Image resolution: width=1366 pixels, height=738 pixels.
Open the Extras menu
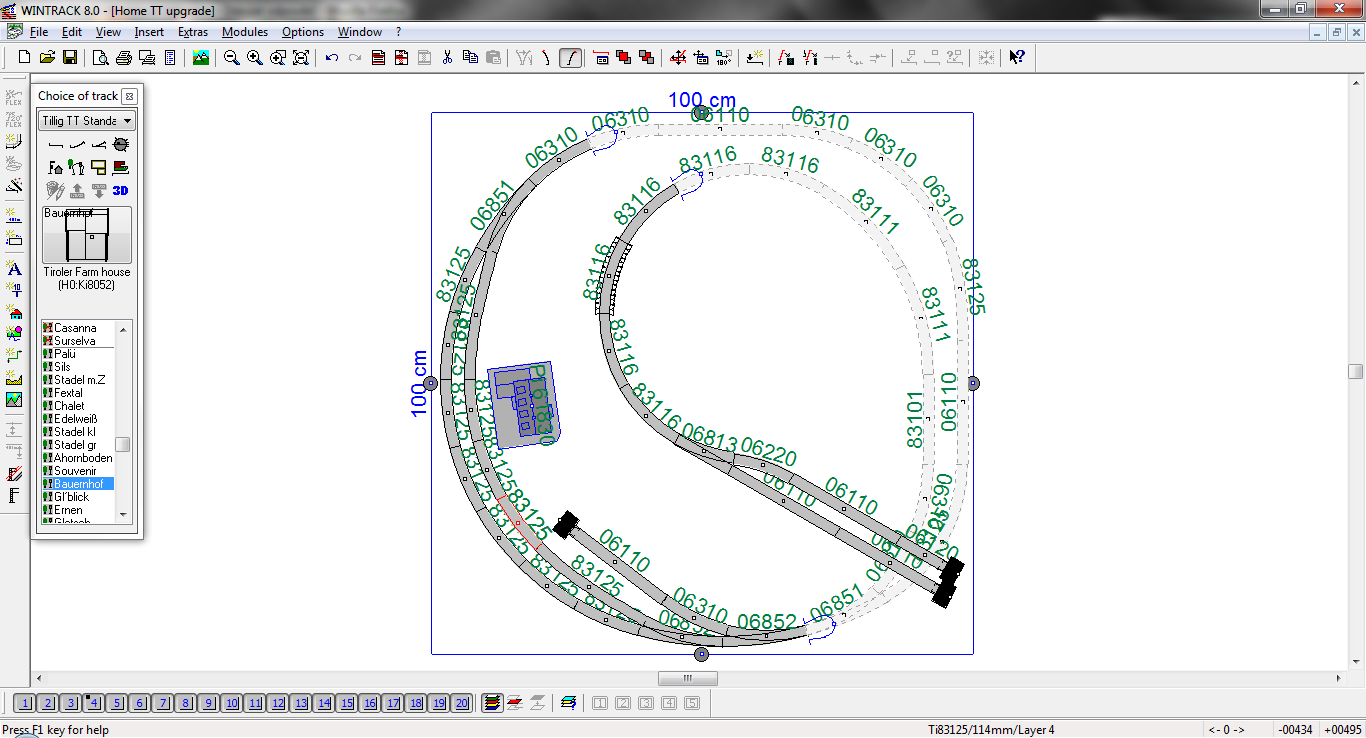(x=193, y=32)
